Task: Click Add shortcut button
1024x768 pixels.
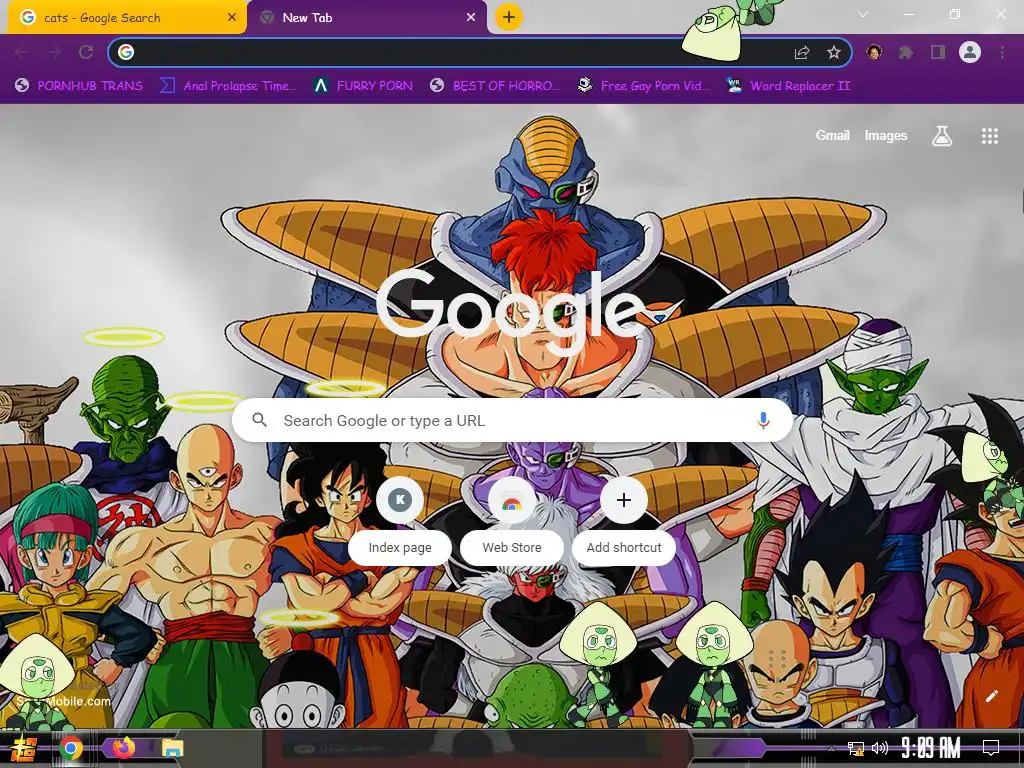Action: click(x=624, y=520)
